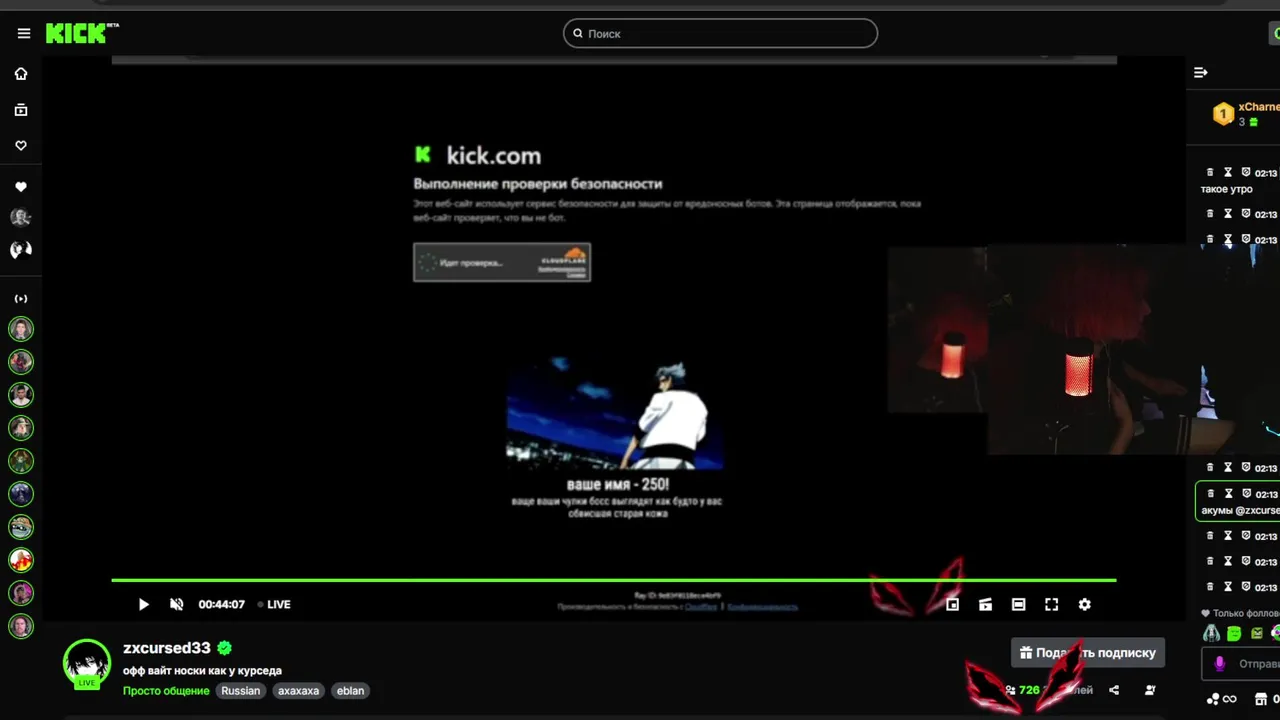Screen dimensions: 1280x720
Task: Timeout author of 'такое утро' message
Action: tap(1228, 172)
